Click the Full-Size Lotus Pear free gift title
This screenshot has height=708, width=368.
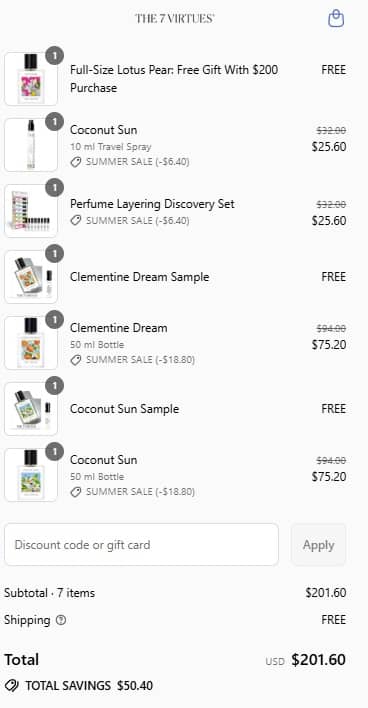point(174,79)
